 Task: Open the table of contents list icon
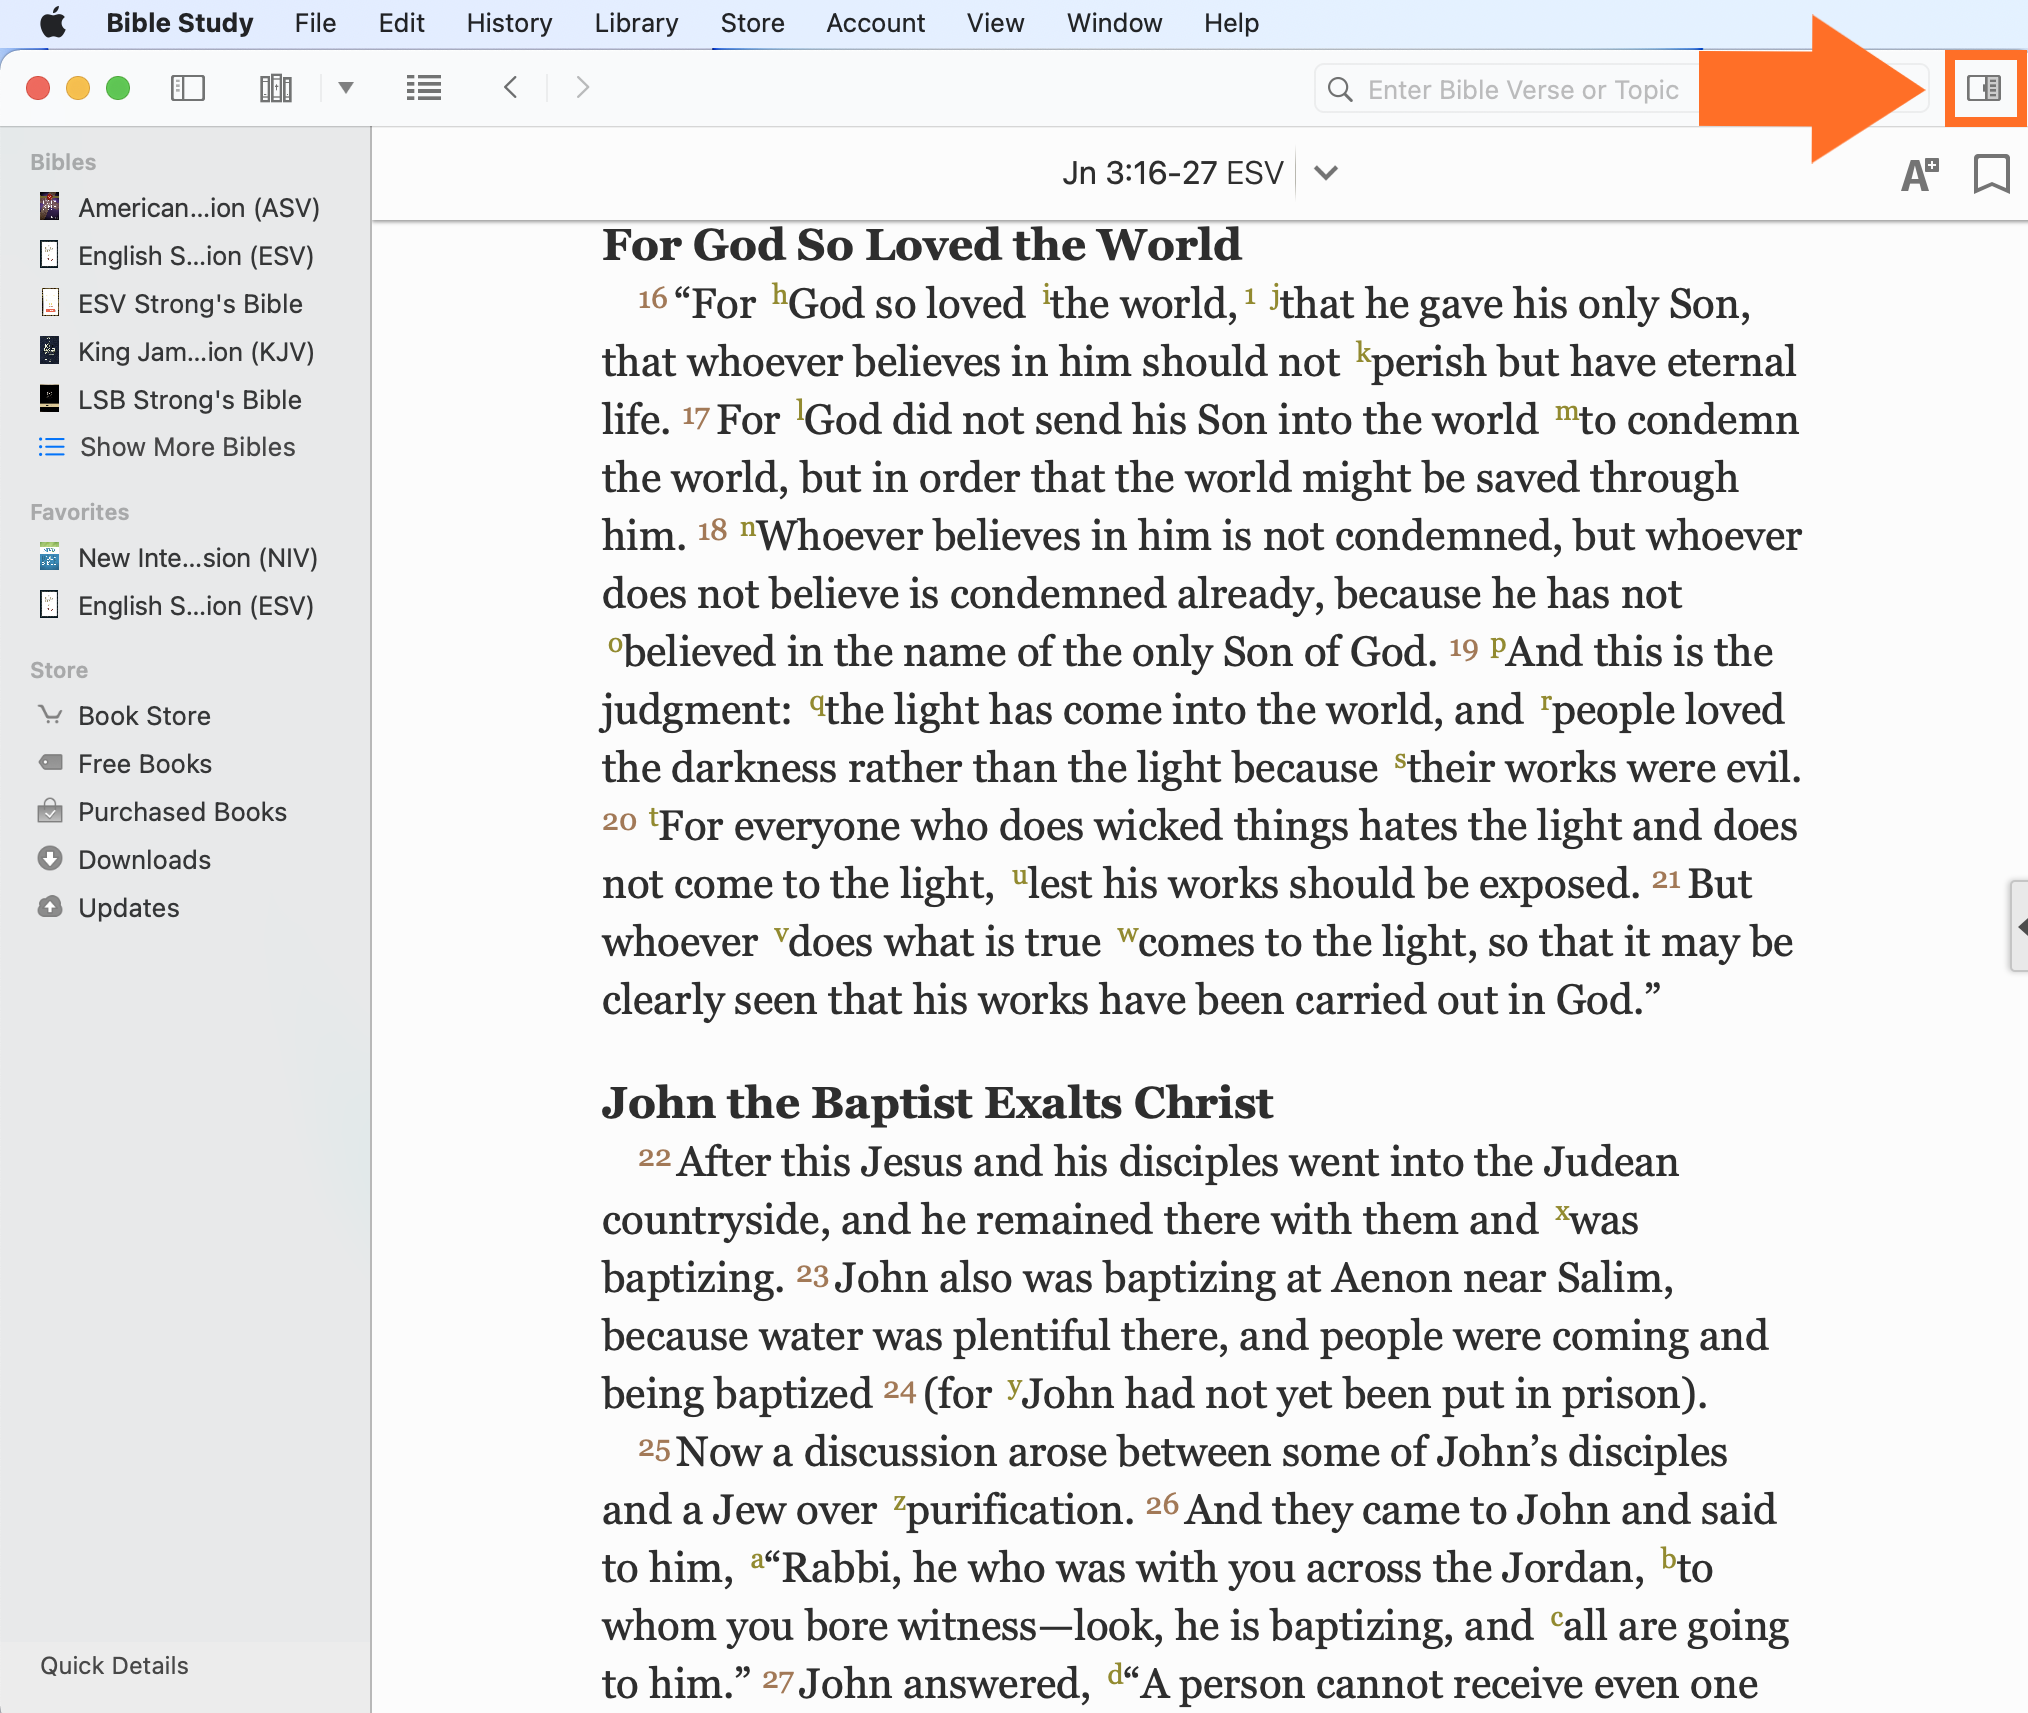[424, 88]
